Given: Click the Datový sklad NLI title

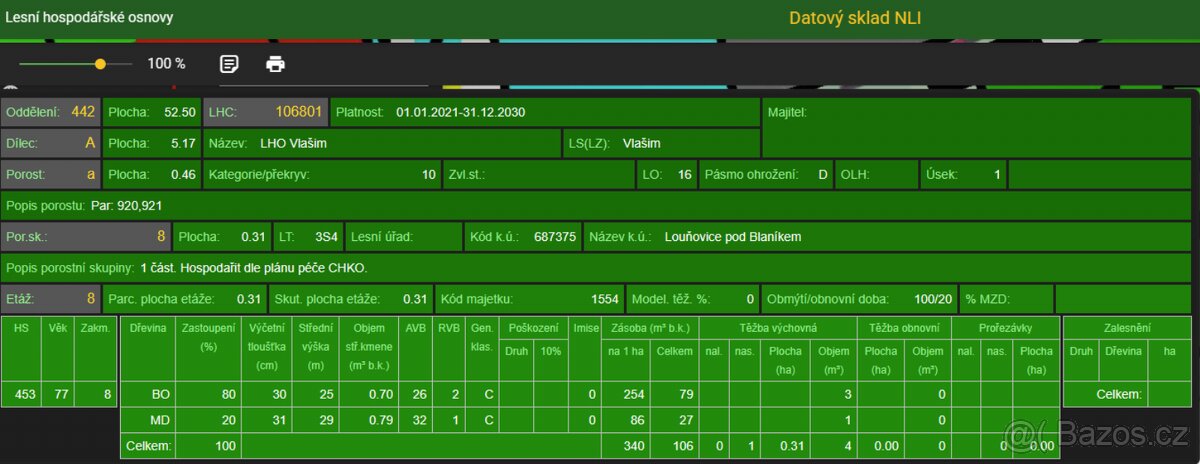Looking at the screenshot, I should tap(855, 18).
